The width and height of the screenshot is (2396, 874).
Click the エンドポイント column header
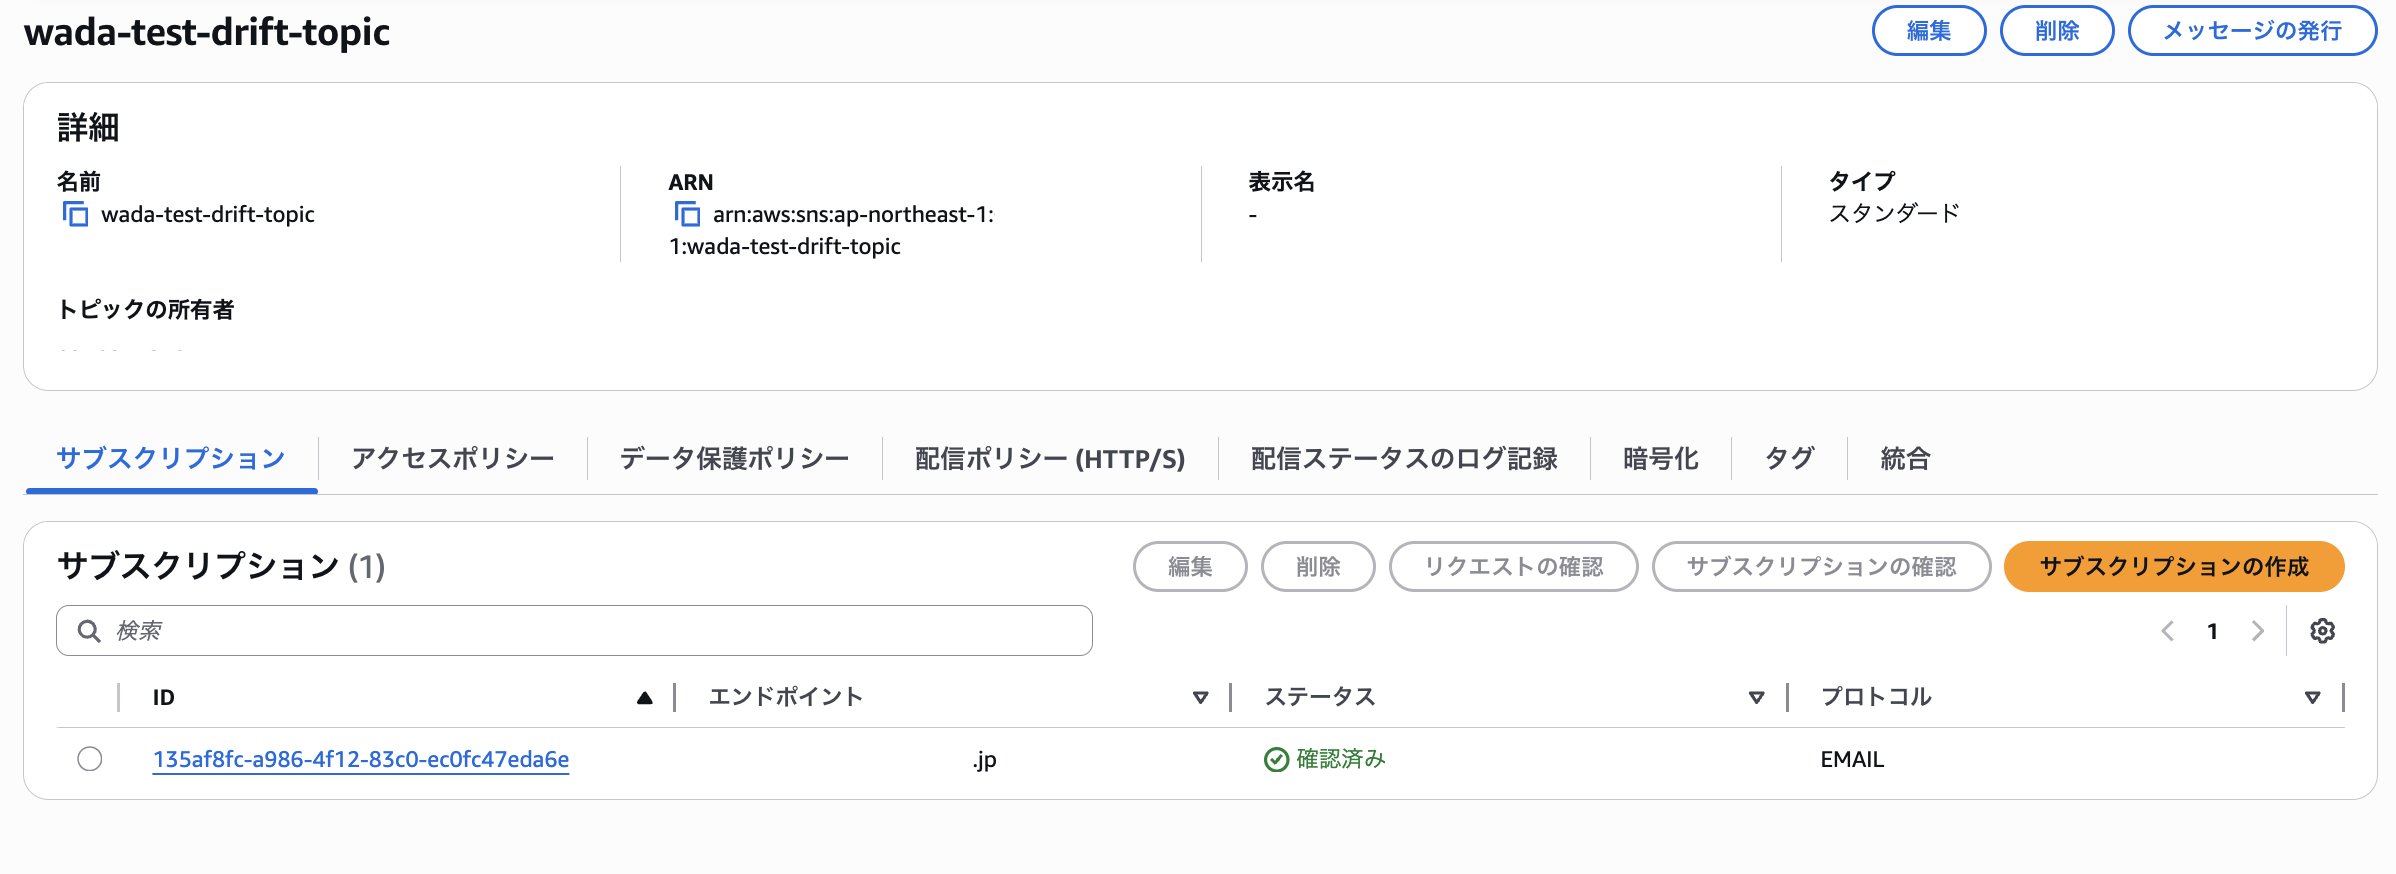[x=785, y=697]
